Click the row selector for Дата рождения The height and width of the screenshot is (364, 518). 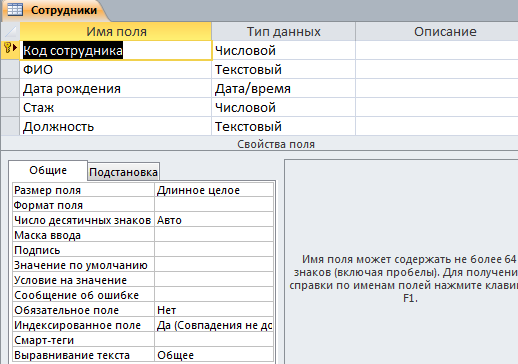click(10, 89)
